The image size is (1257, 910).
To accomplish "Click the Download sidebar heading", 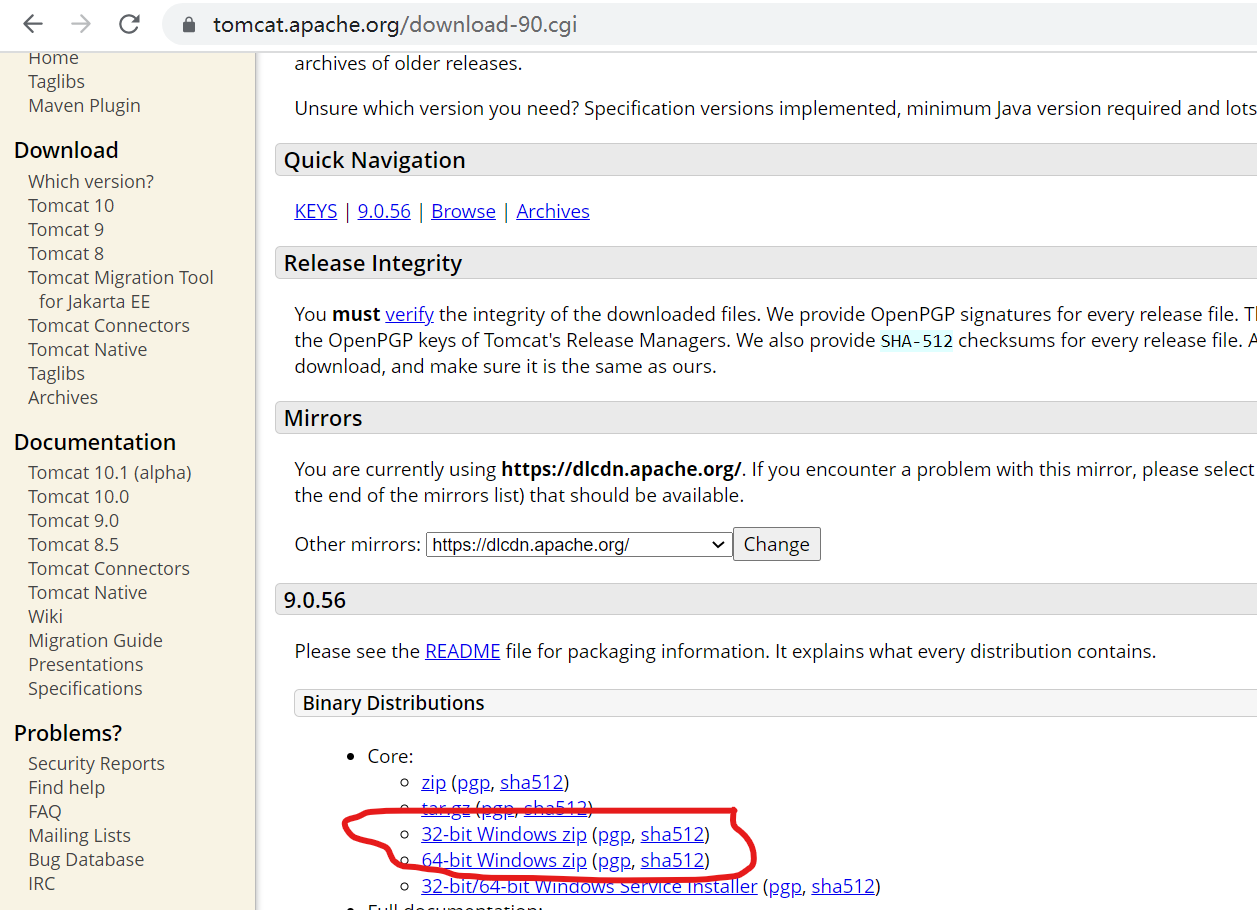I will coord(66,150).
